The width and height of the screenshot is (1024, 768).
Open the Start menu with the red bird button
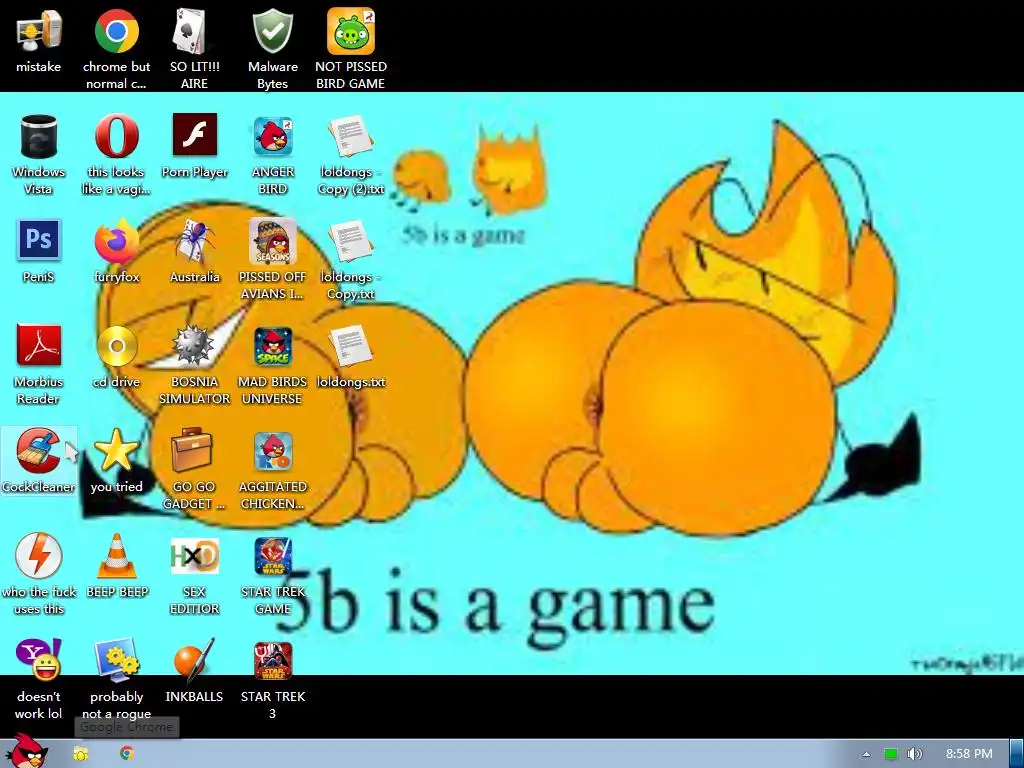(26, 751)
